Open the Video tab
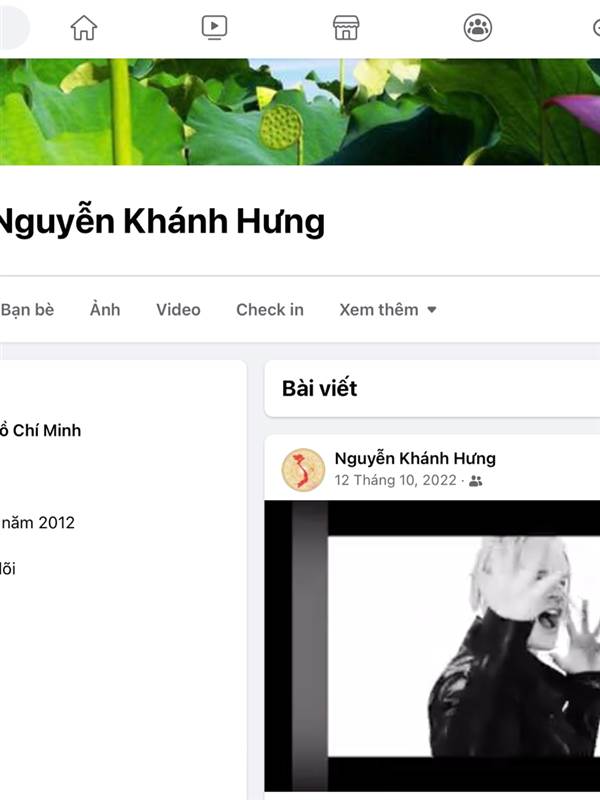Screen dimensions: 600x800 point(178,310)
